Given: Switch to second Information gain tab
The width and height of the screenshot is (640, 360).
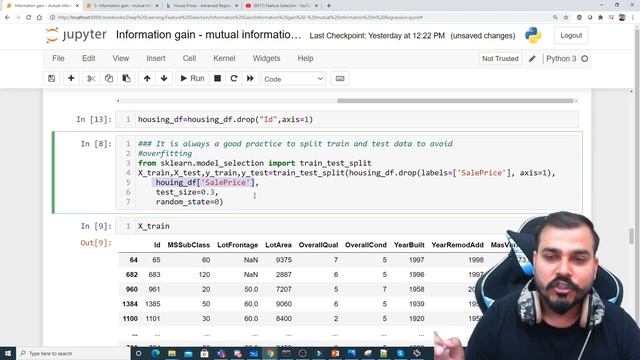Looking at the screenshot, I should (x=122, y=6).
